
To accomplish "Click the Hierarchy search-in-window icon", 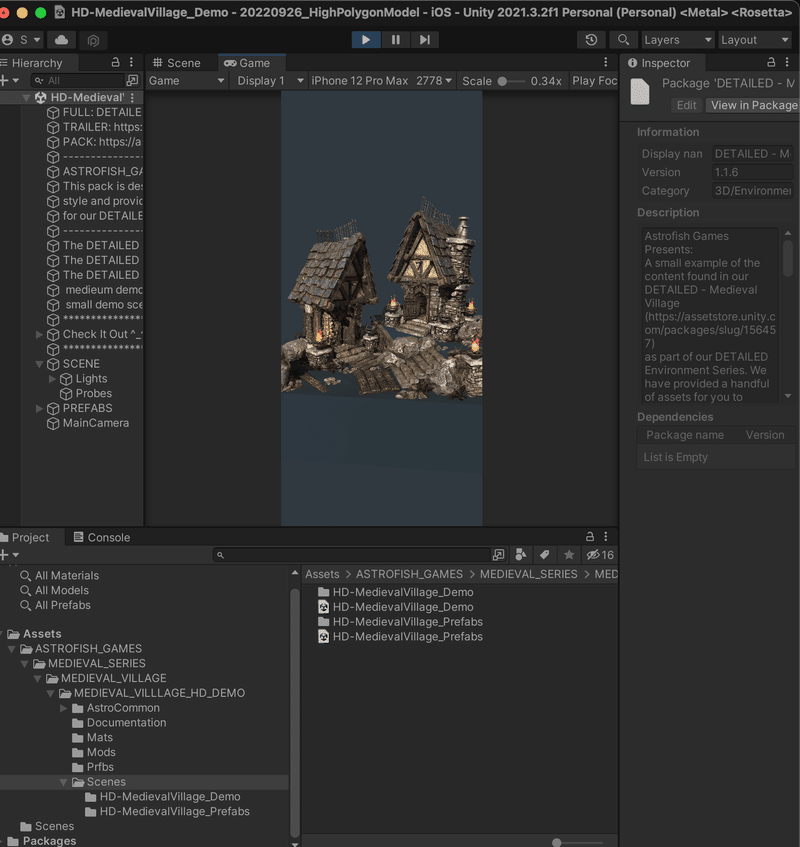I will coord(132,80).
